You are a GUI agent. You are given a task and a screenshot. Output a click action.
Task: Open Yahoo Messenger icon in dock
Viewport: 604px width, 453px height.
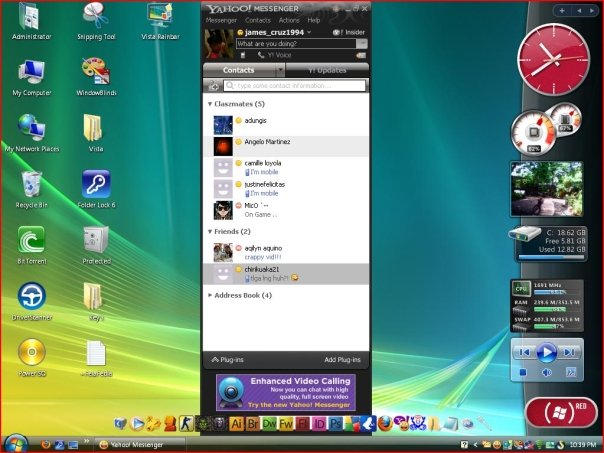(x=402, y=423)
